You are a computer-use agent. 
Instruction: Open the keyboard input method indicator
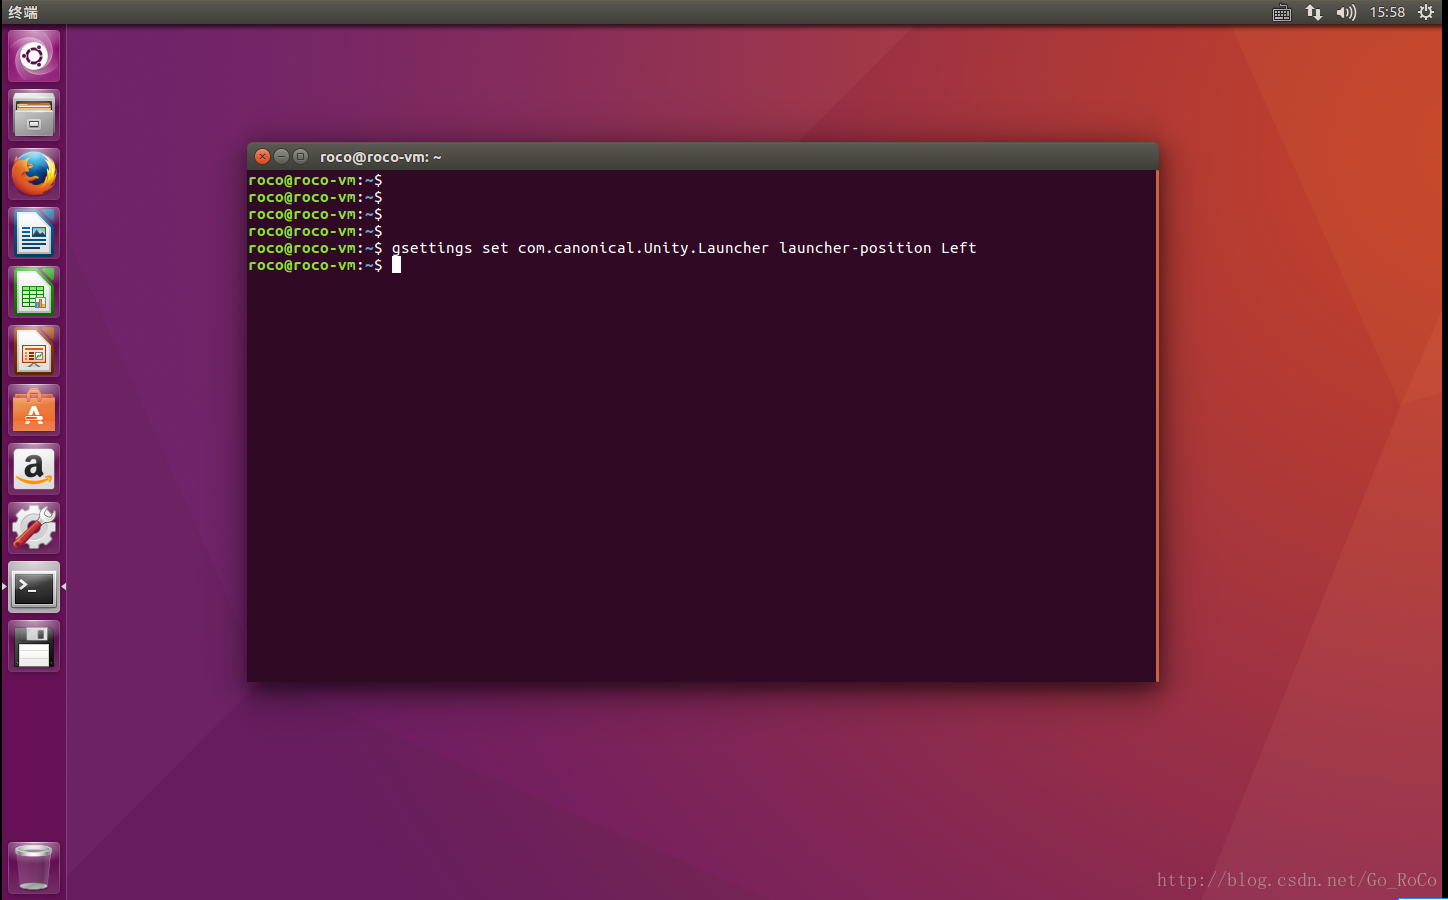click(x=1282, y=13)
